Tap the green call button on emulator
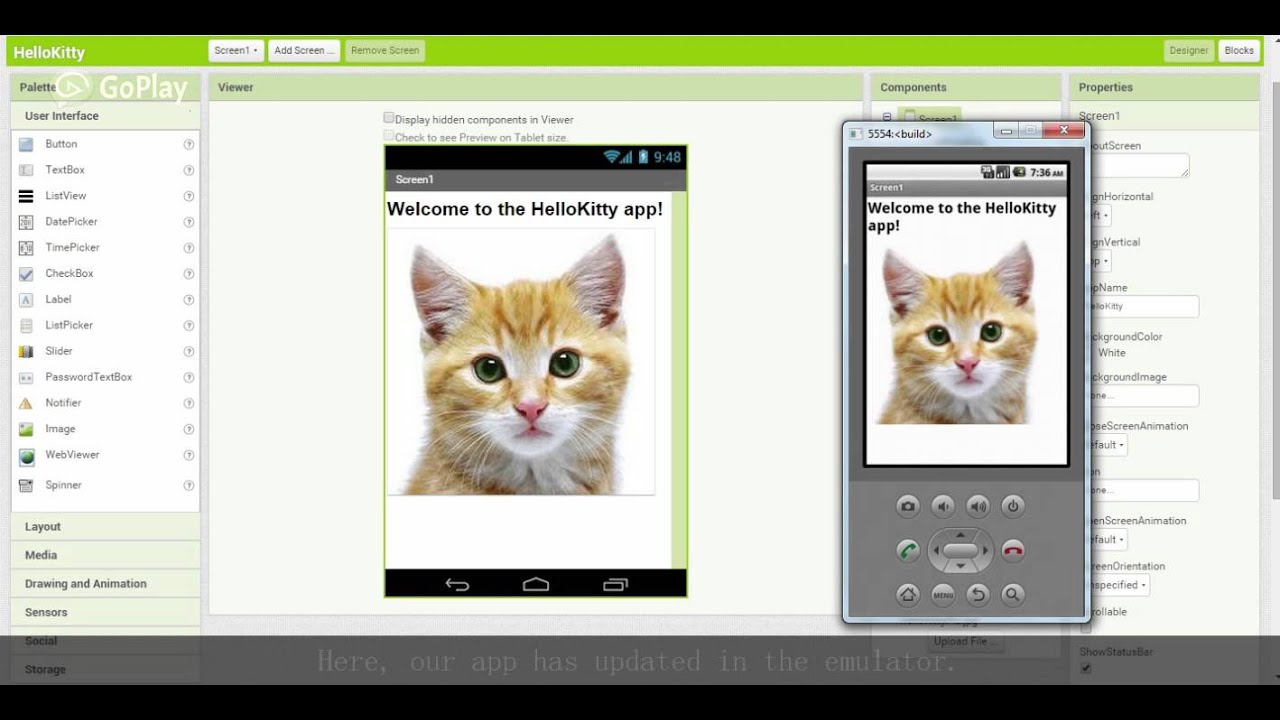Image resolution: width=1280 pixels, height=720 pixels. 908,550
